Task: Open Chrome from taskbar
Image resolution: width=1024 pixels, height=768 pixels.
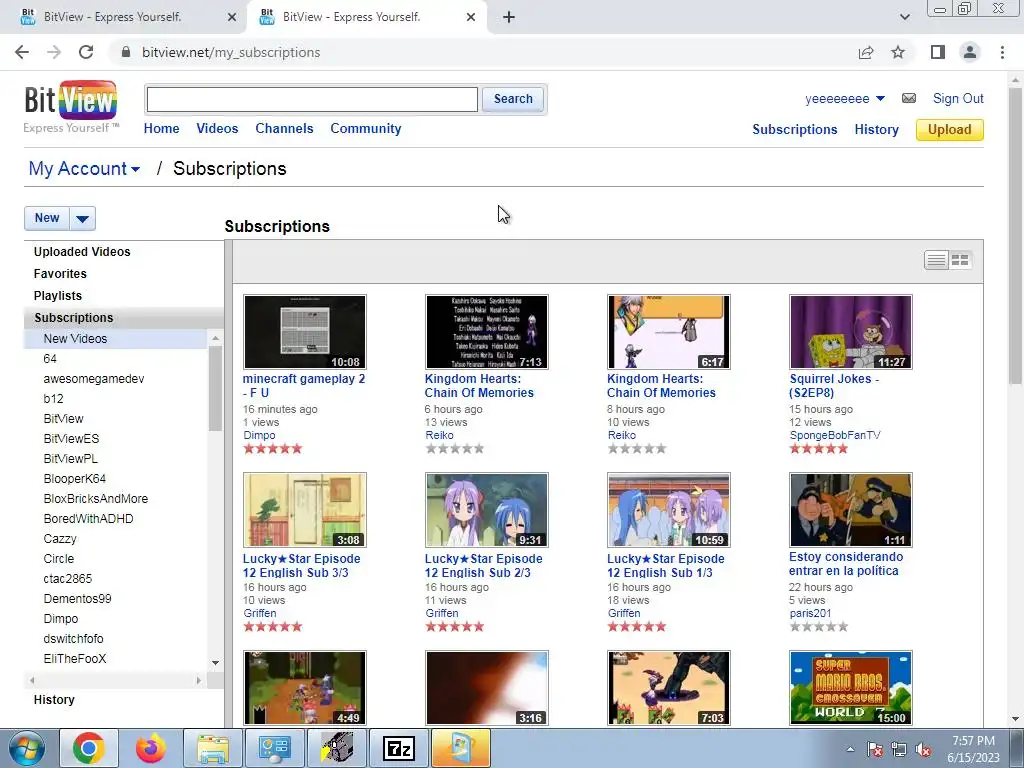Action: pyautogui.click(x=89, y=748)
